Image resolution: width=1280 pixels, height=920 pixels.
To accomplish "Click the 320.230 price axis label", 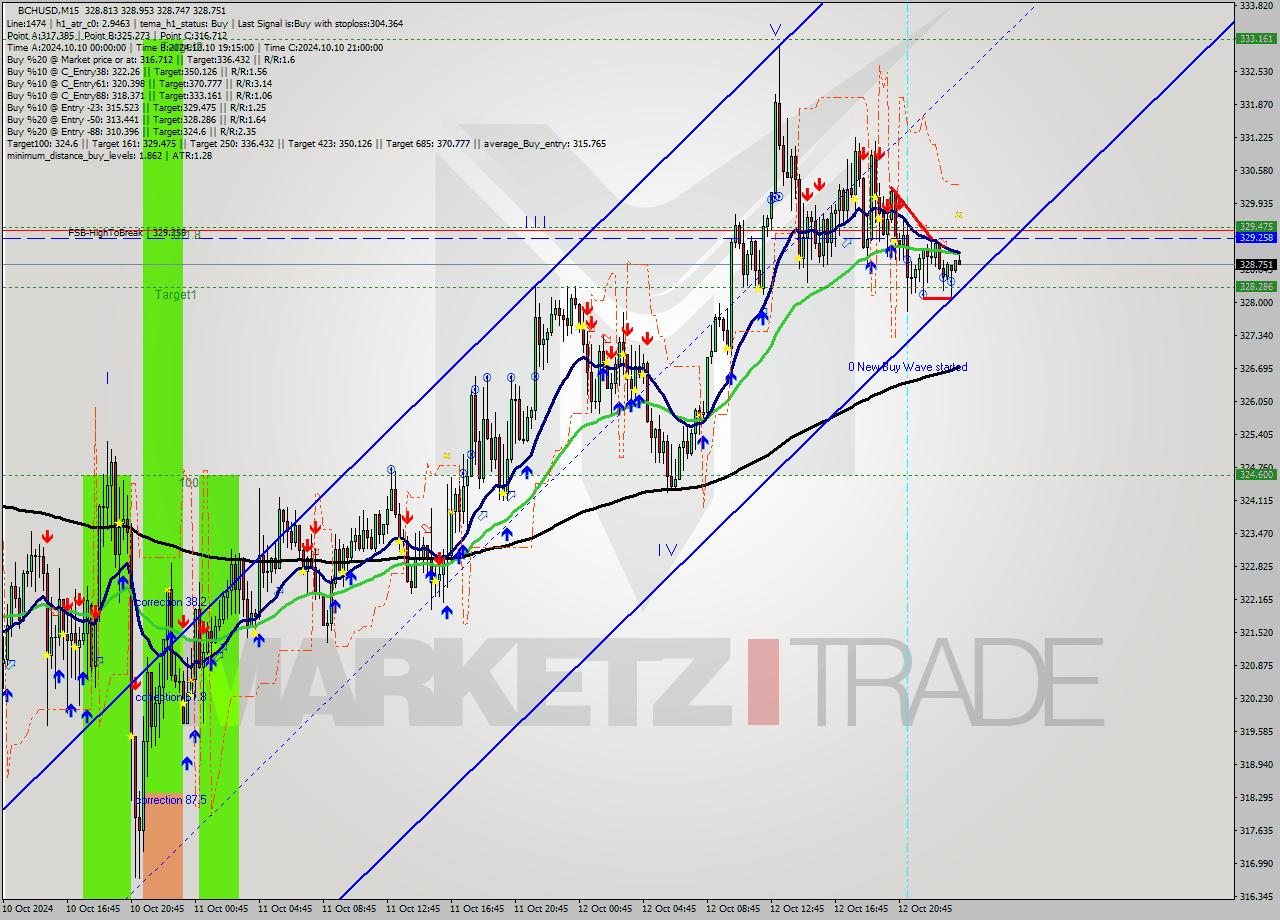I will (x=1256, y=699).
